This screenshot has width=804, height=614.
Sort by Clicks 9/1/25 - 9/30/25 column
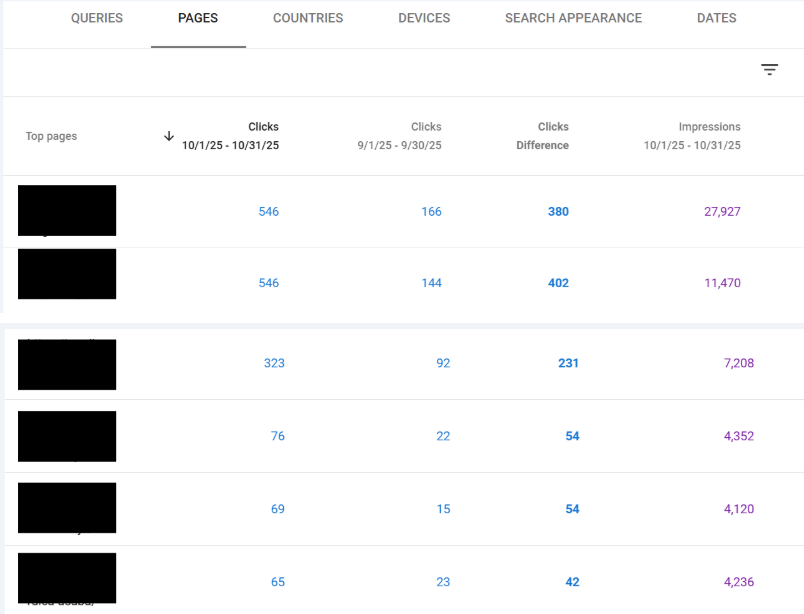pyautogui.click(x=399, y=136)
